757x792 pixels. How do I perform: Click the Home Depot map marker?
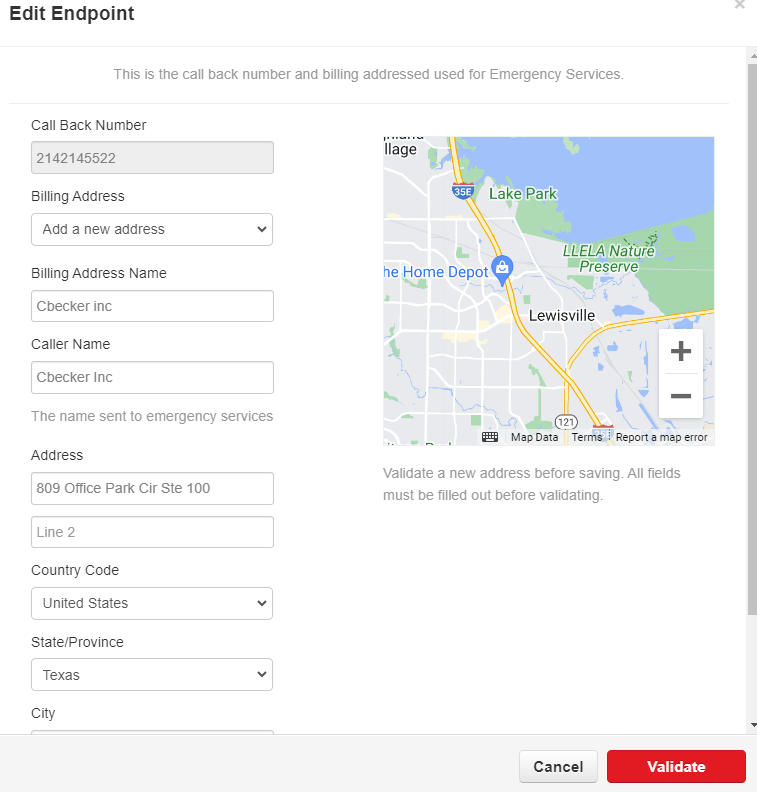[503, 267]
